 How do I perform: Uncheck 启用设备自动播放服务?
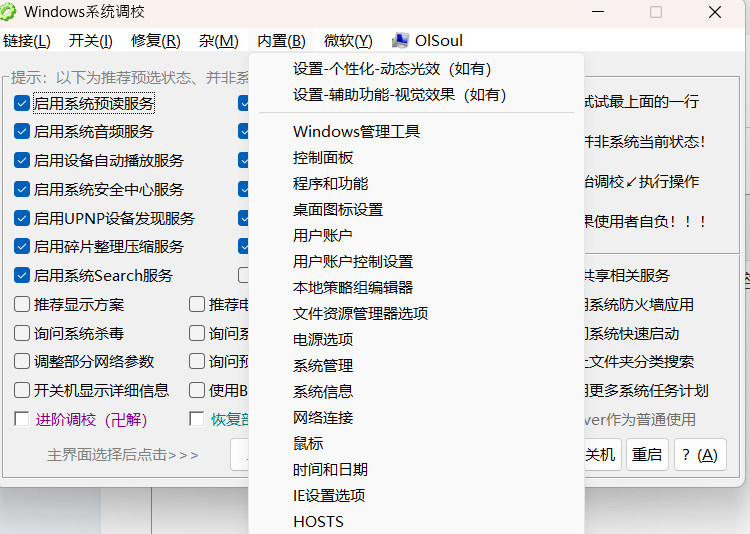[x=22, y=160]
